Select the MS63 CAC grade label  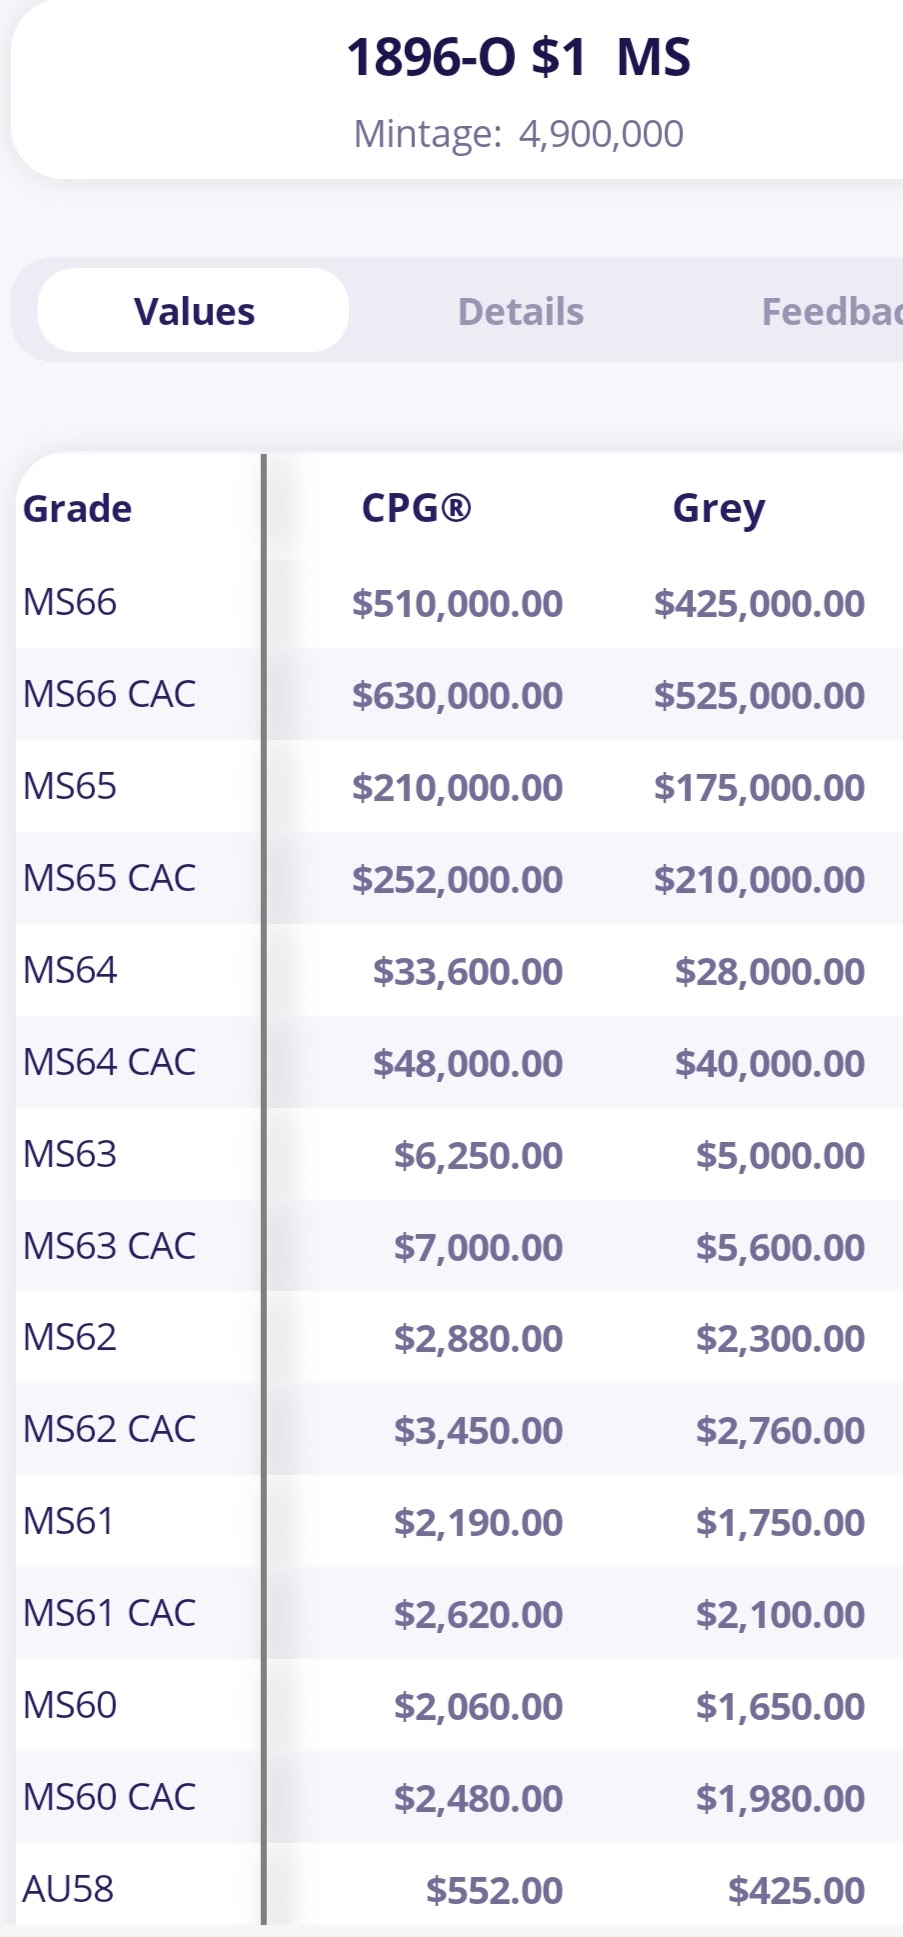(110, 1246)
